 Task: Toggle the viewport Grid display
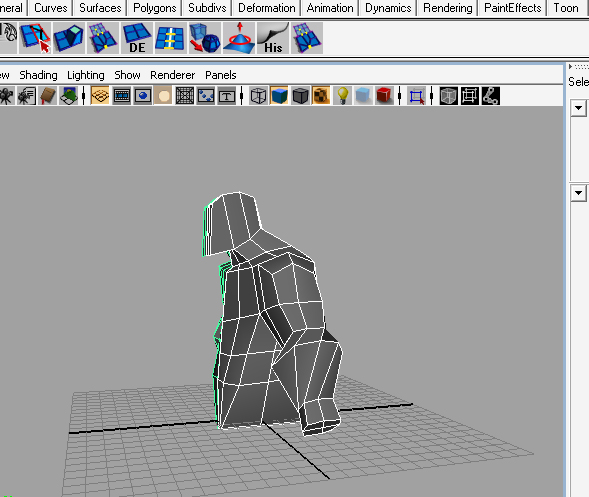click(100, 95)
